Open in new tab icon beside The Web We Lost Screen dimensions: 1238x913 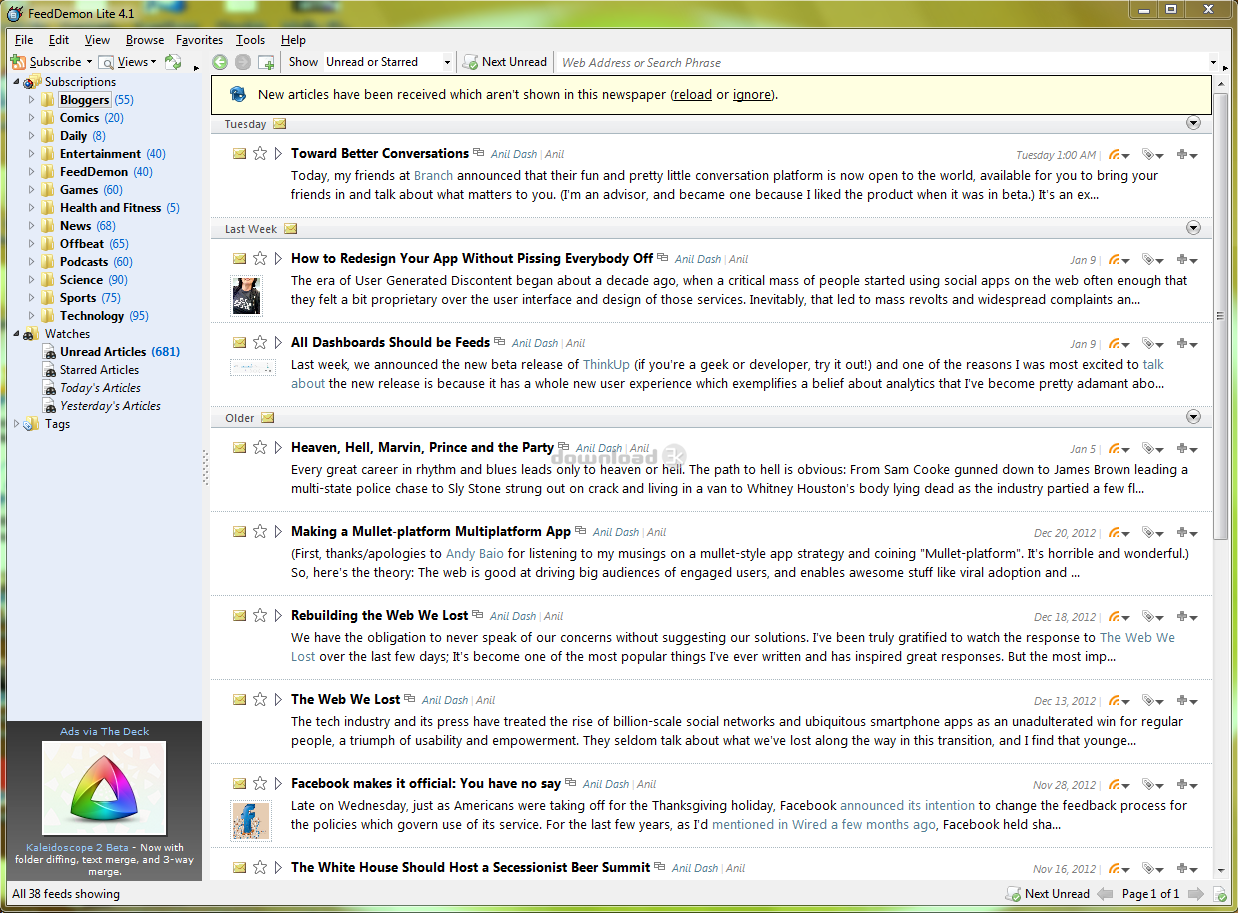click(410, 699)
